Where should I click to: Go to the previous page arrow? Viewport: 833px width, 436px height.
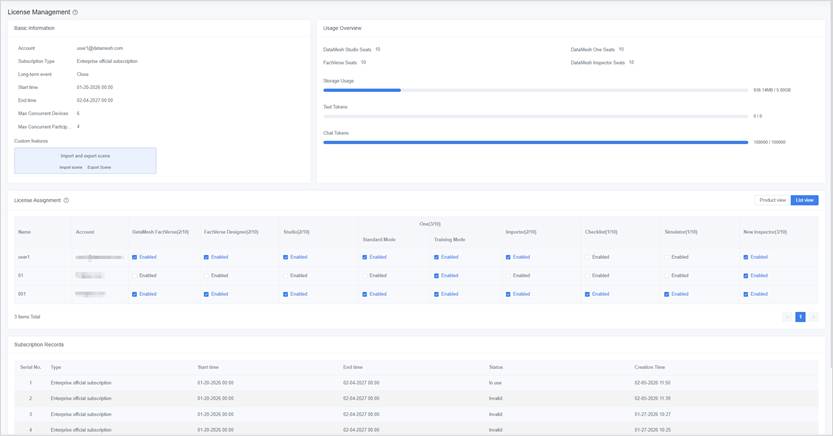tap(787, 317)
